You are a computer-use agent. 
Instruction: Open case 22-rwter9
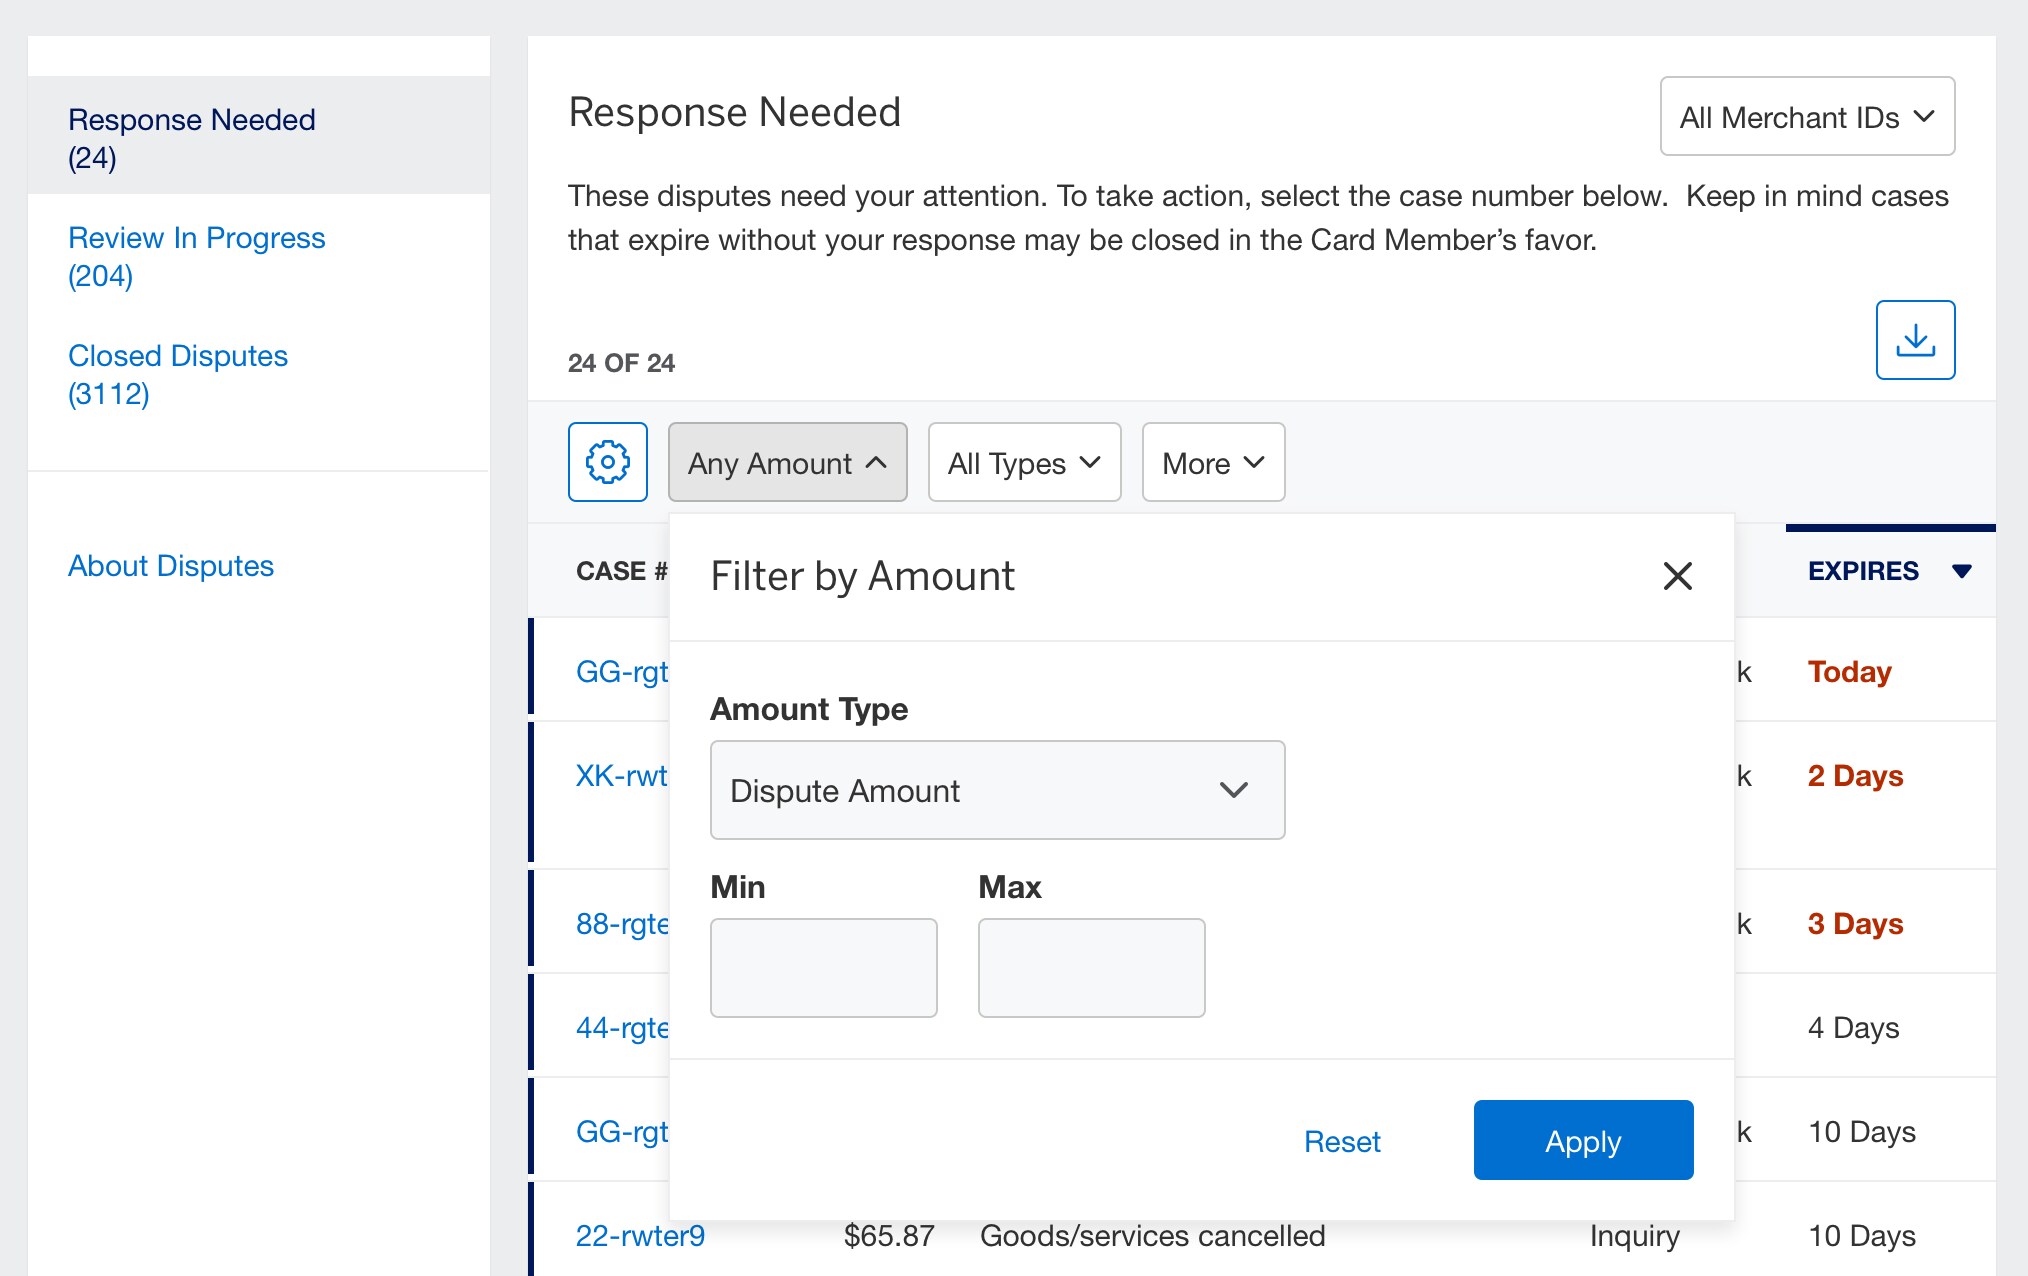[x=640, y=1236]
